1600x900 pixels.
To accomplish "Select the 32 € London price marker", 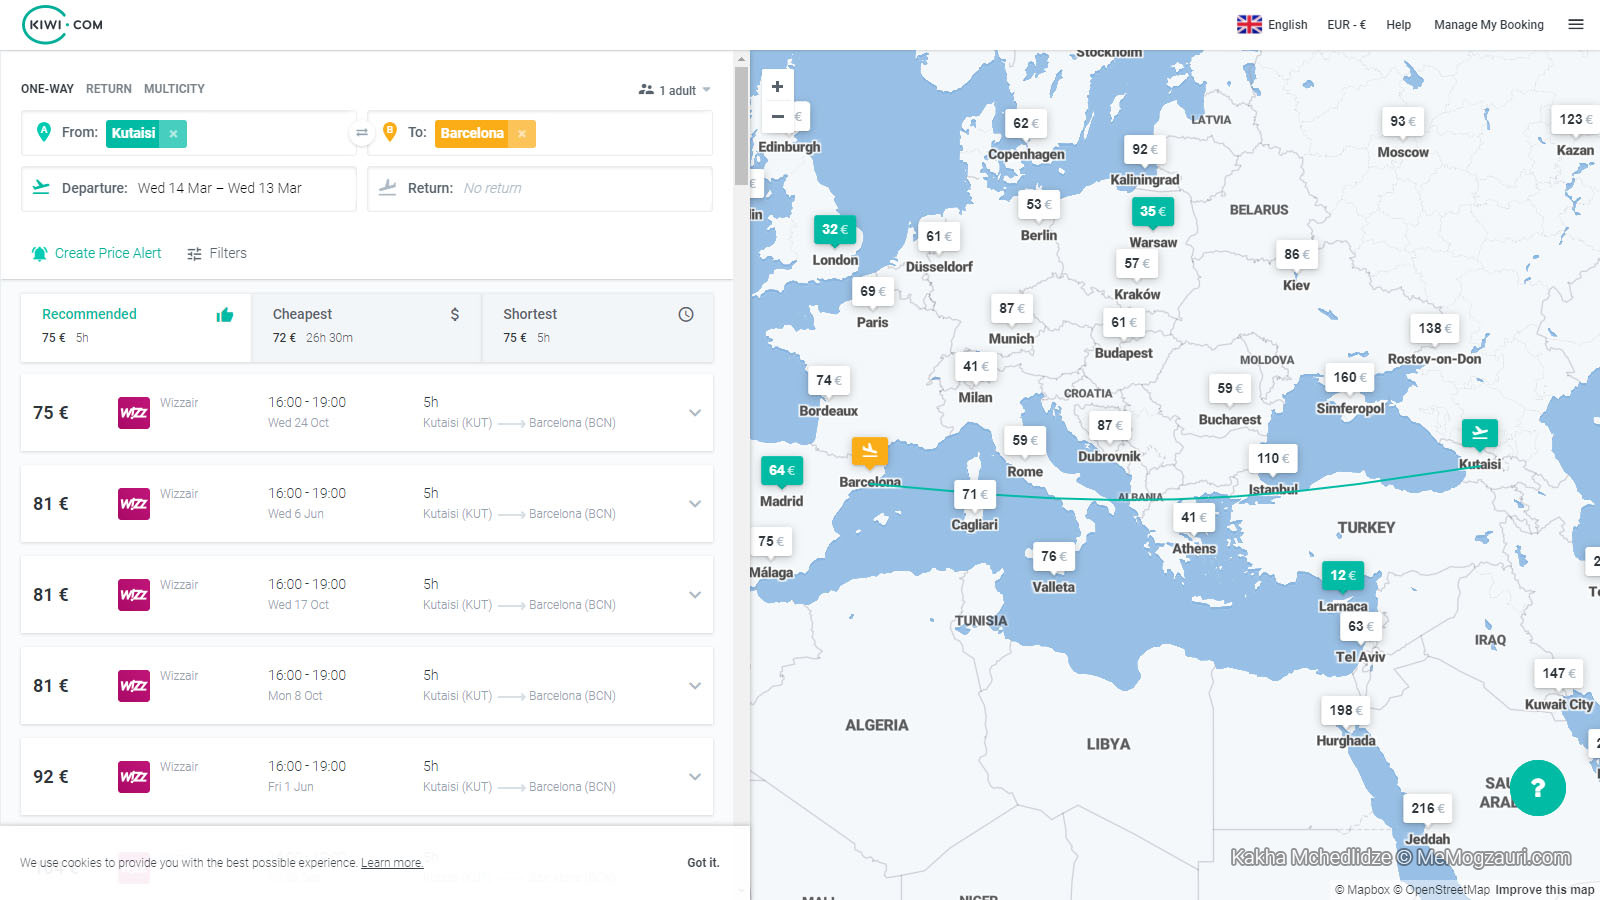I will (x=835, y=230).
